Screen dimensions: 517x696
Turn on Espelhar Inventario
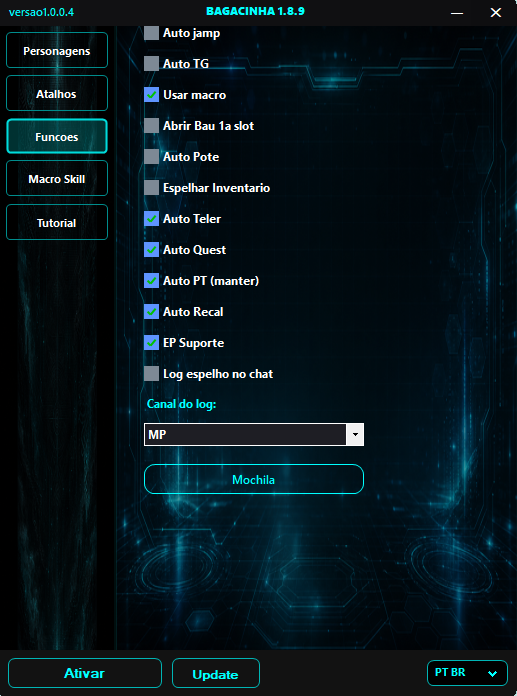point(151,188)
